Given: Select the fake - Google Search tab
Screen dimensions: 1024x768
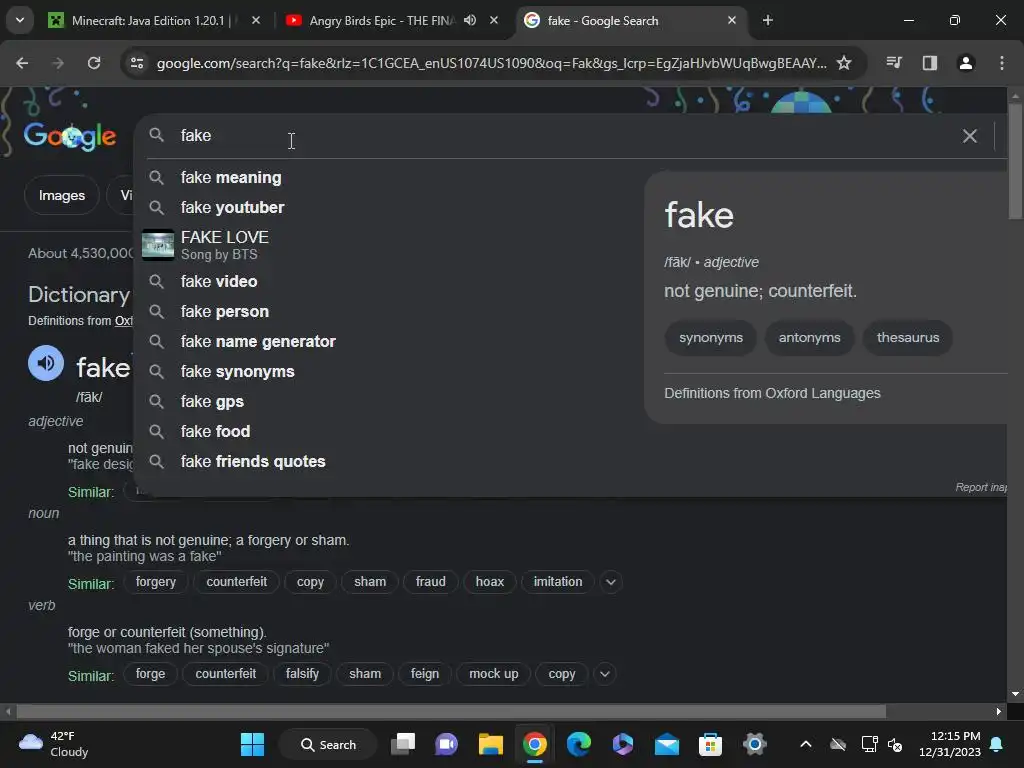Looking at the screenshot, I should click(x=630, y=20).
